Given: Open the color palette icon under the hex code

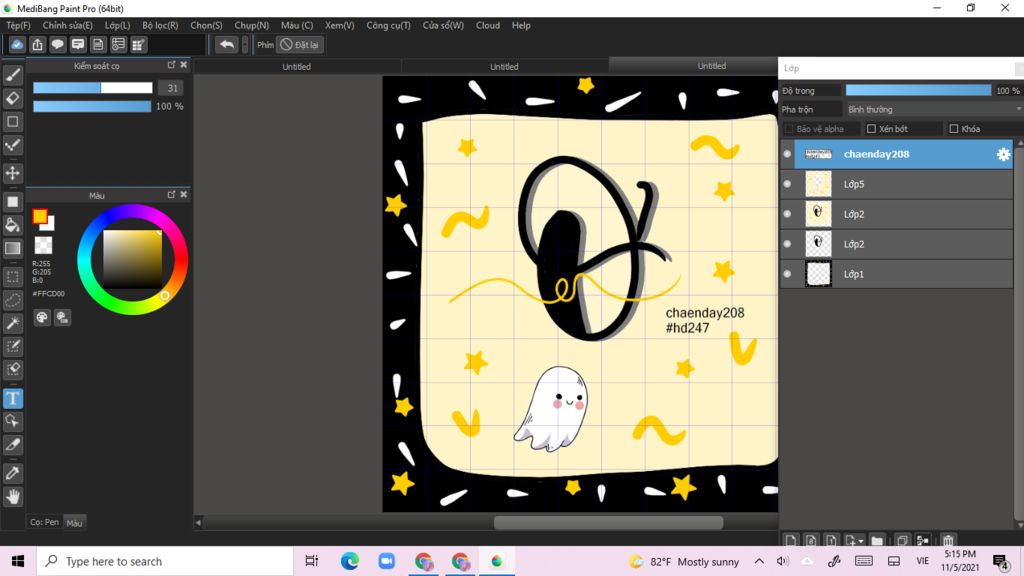Looking at the screenshot, I should point(42,317).
